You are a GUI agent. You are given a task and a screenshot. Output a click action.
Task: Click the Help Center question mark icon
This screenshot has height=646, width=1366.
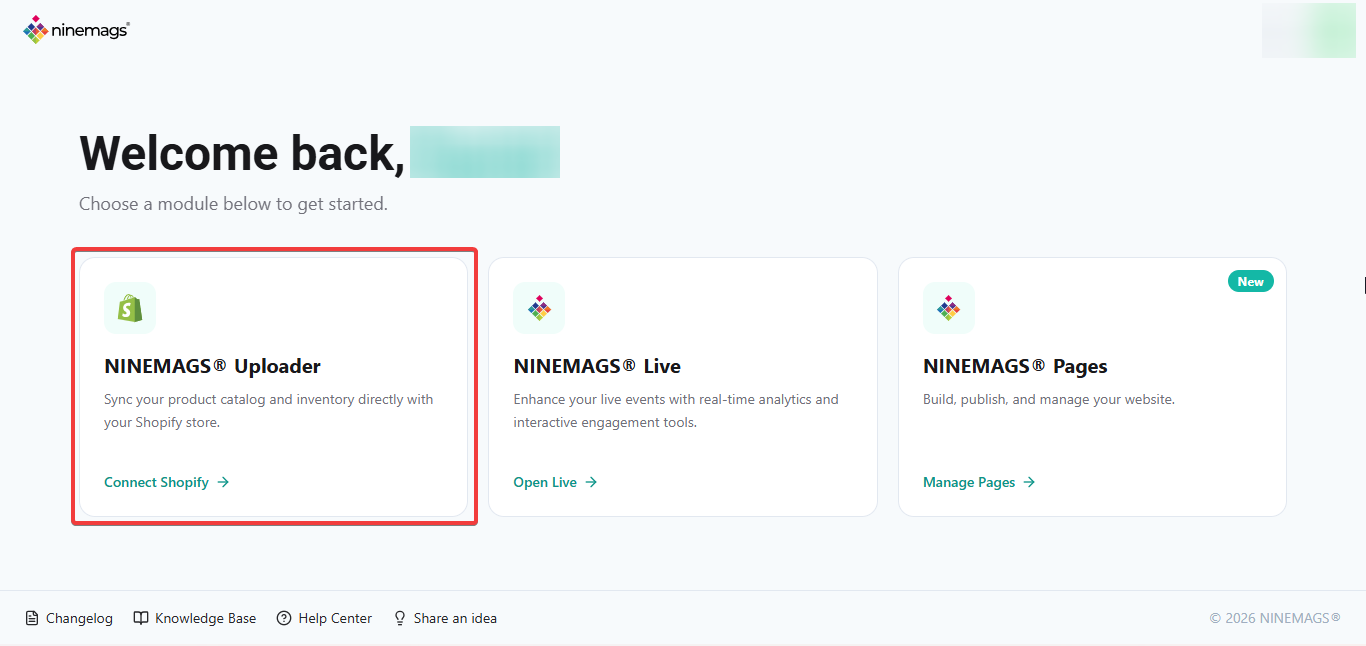coord(284,618)
